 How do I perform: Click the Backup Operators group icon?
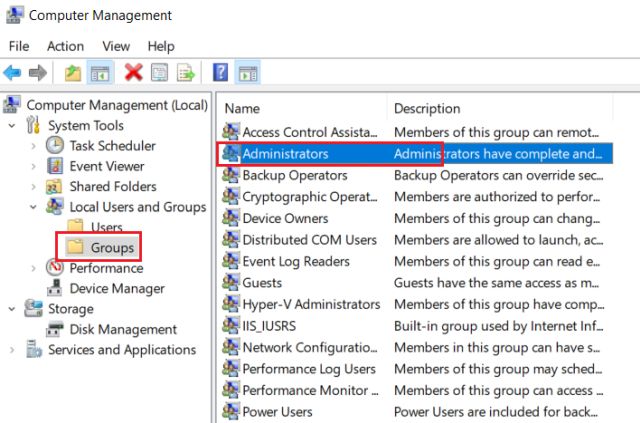(231, 175)
